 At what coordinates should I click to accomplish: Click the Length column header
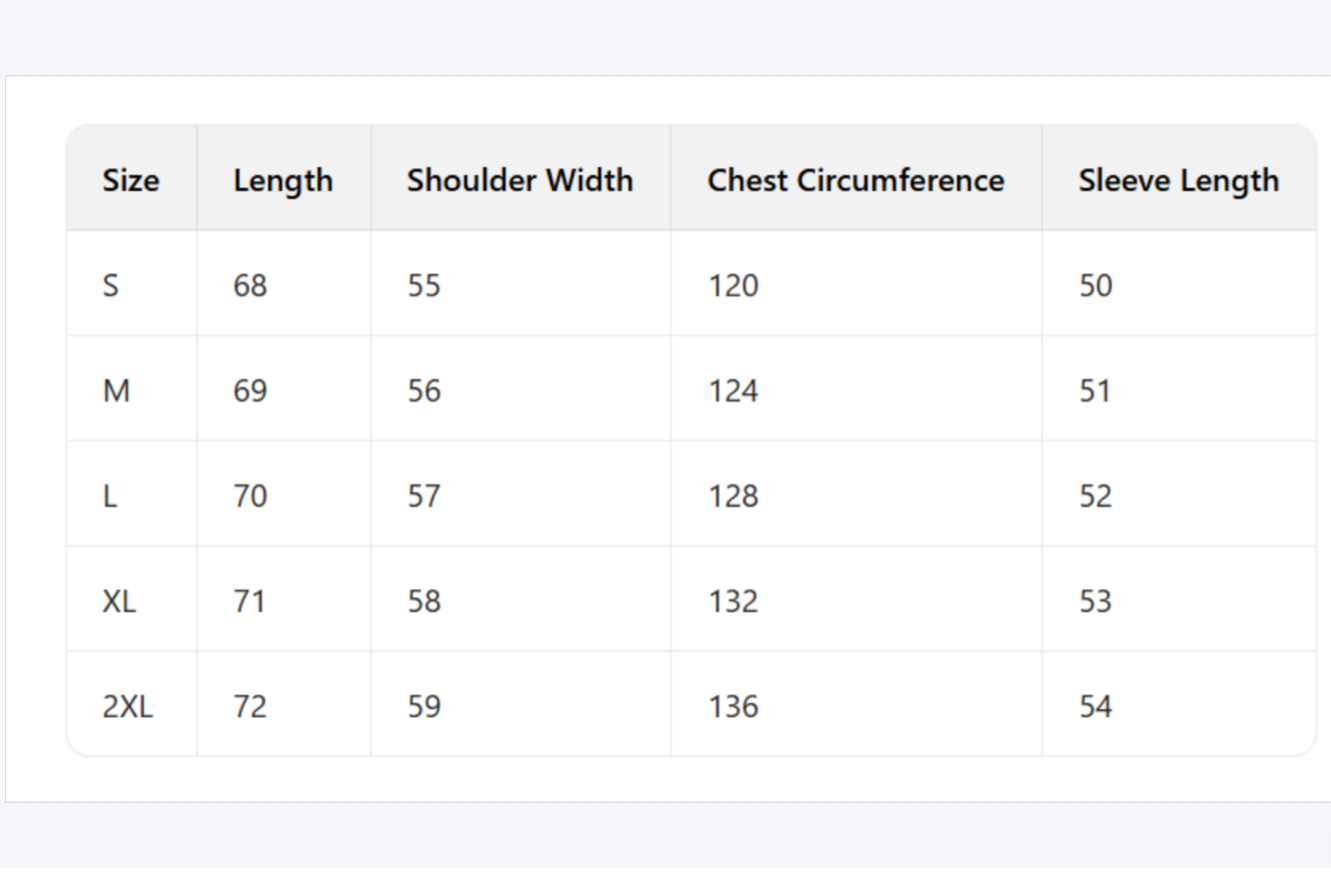283,180
